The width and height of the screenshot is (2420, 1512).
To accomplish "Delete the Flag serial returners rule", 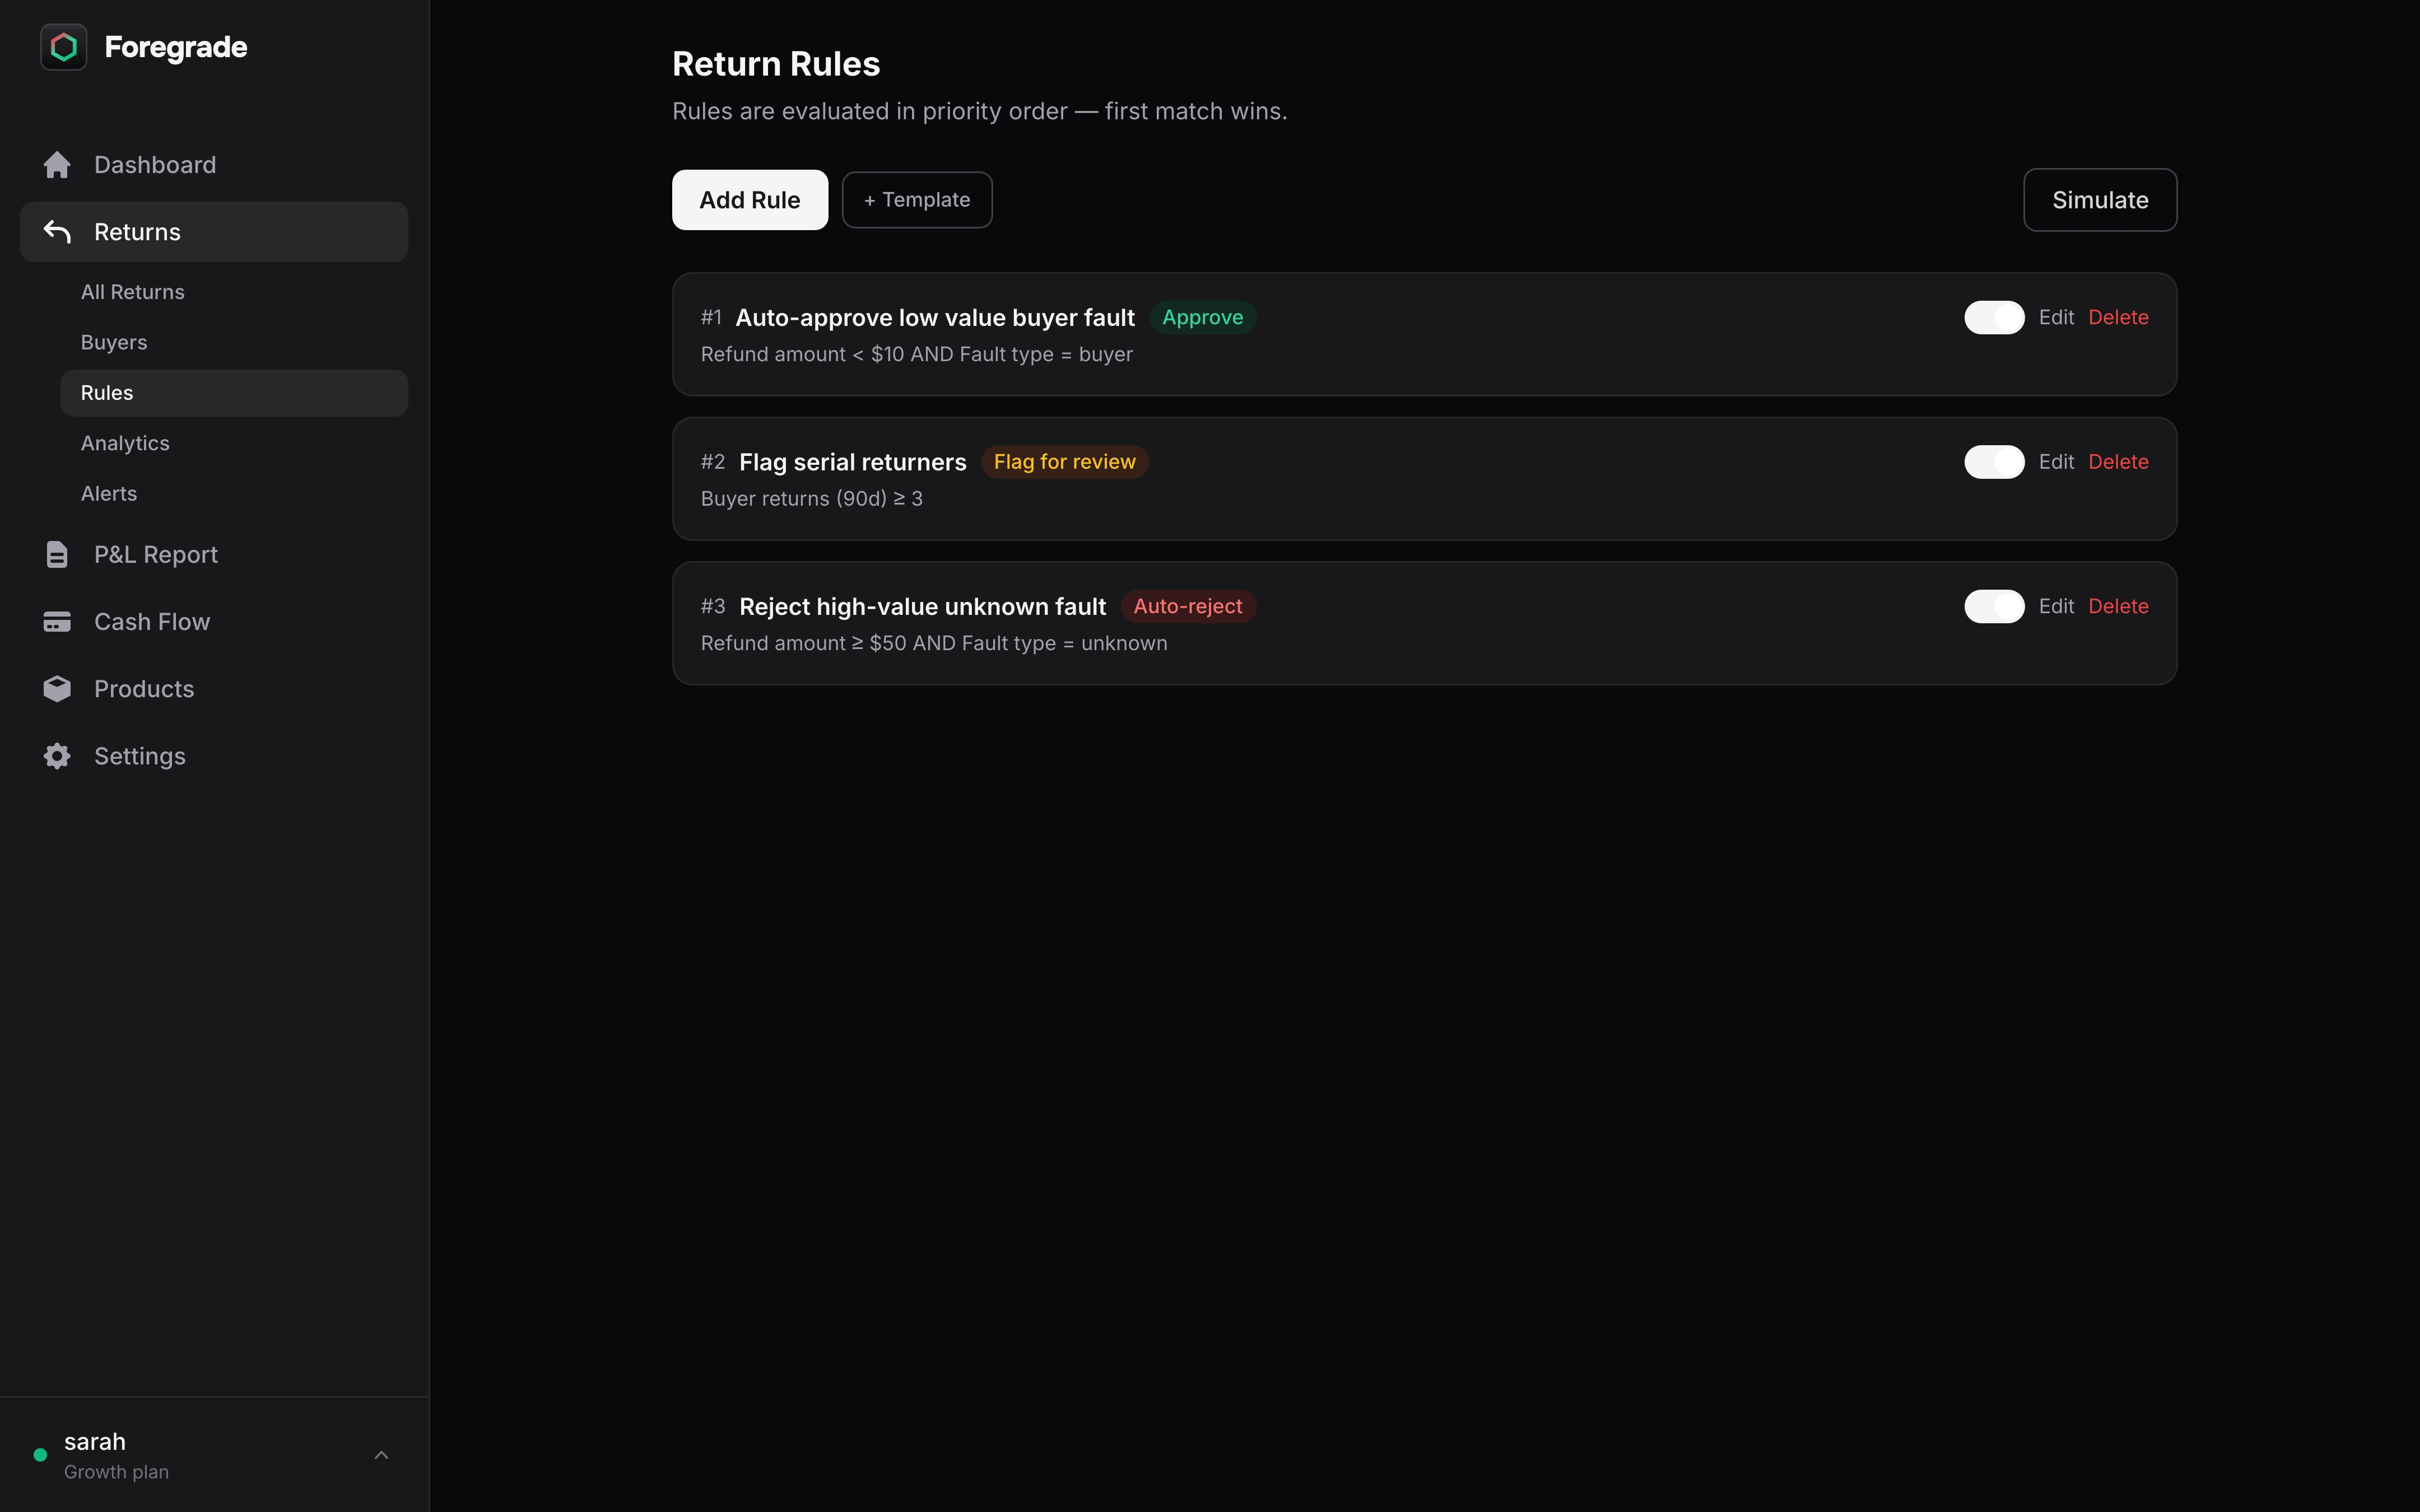I will 2118,461.
